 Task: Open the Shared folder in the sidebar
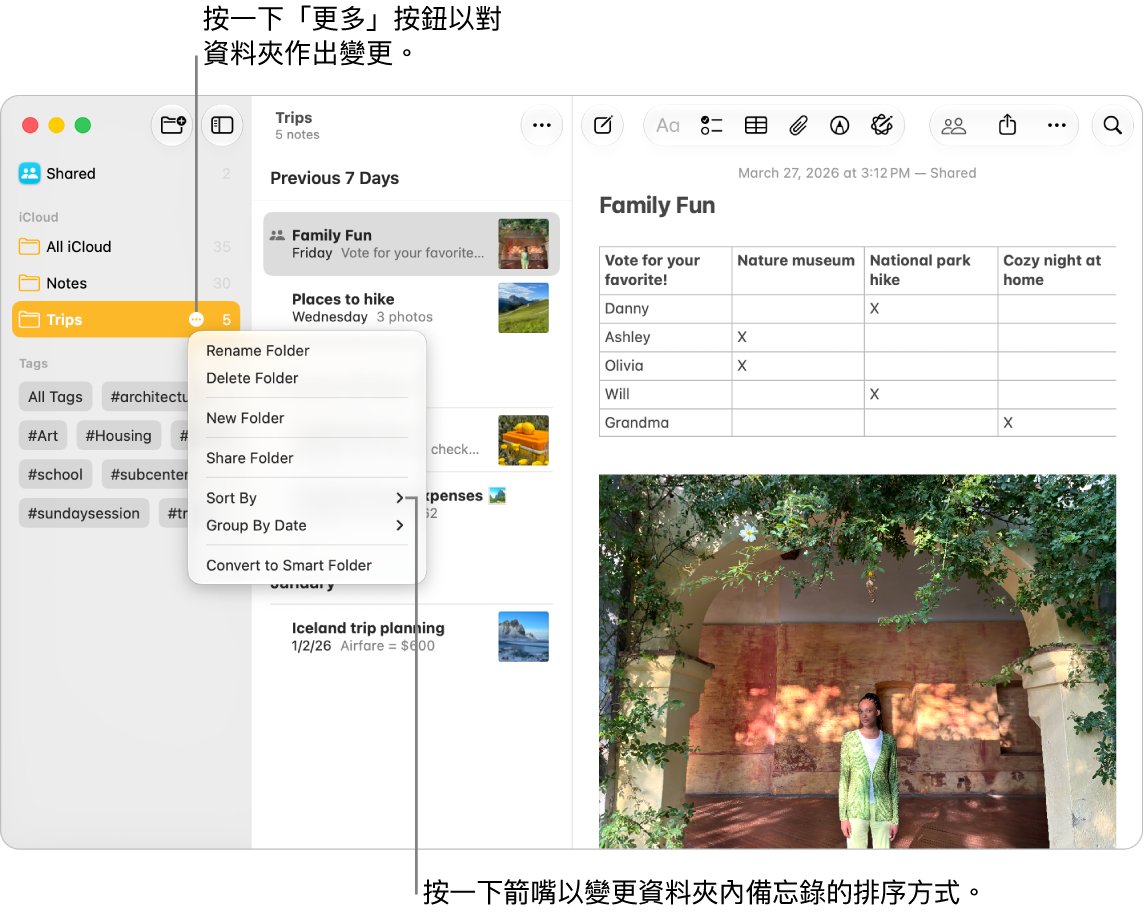(126, 173)
